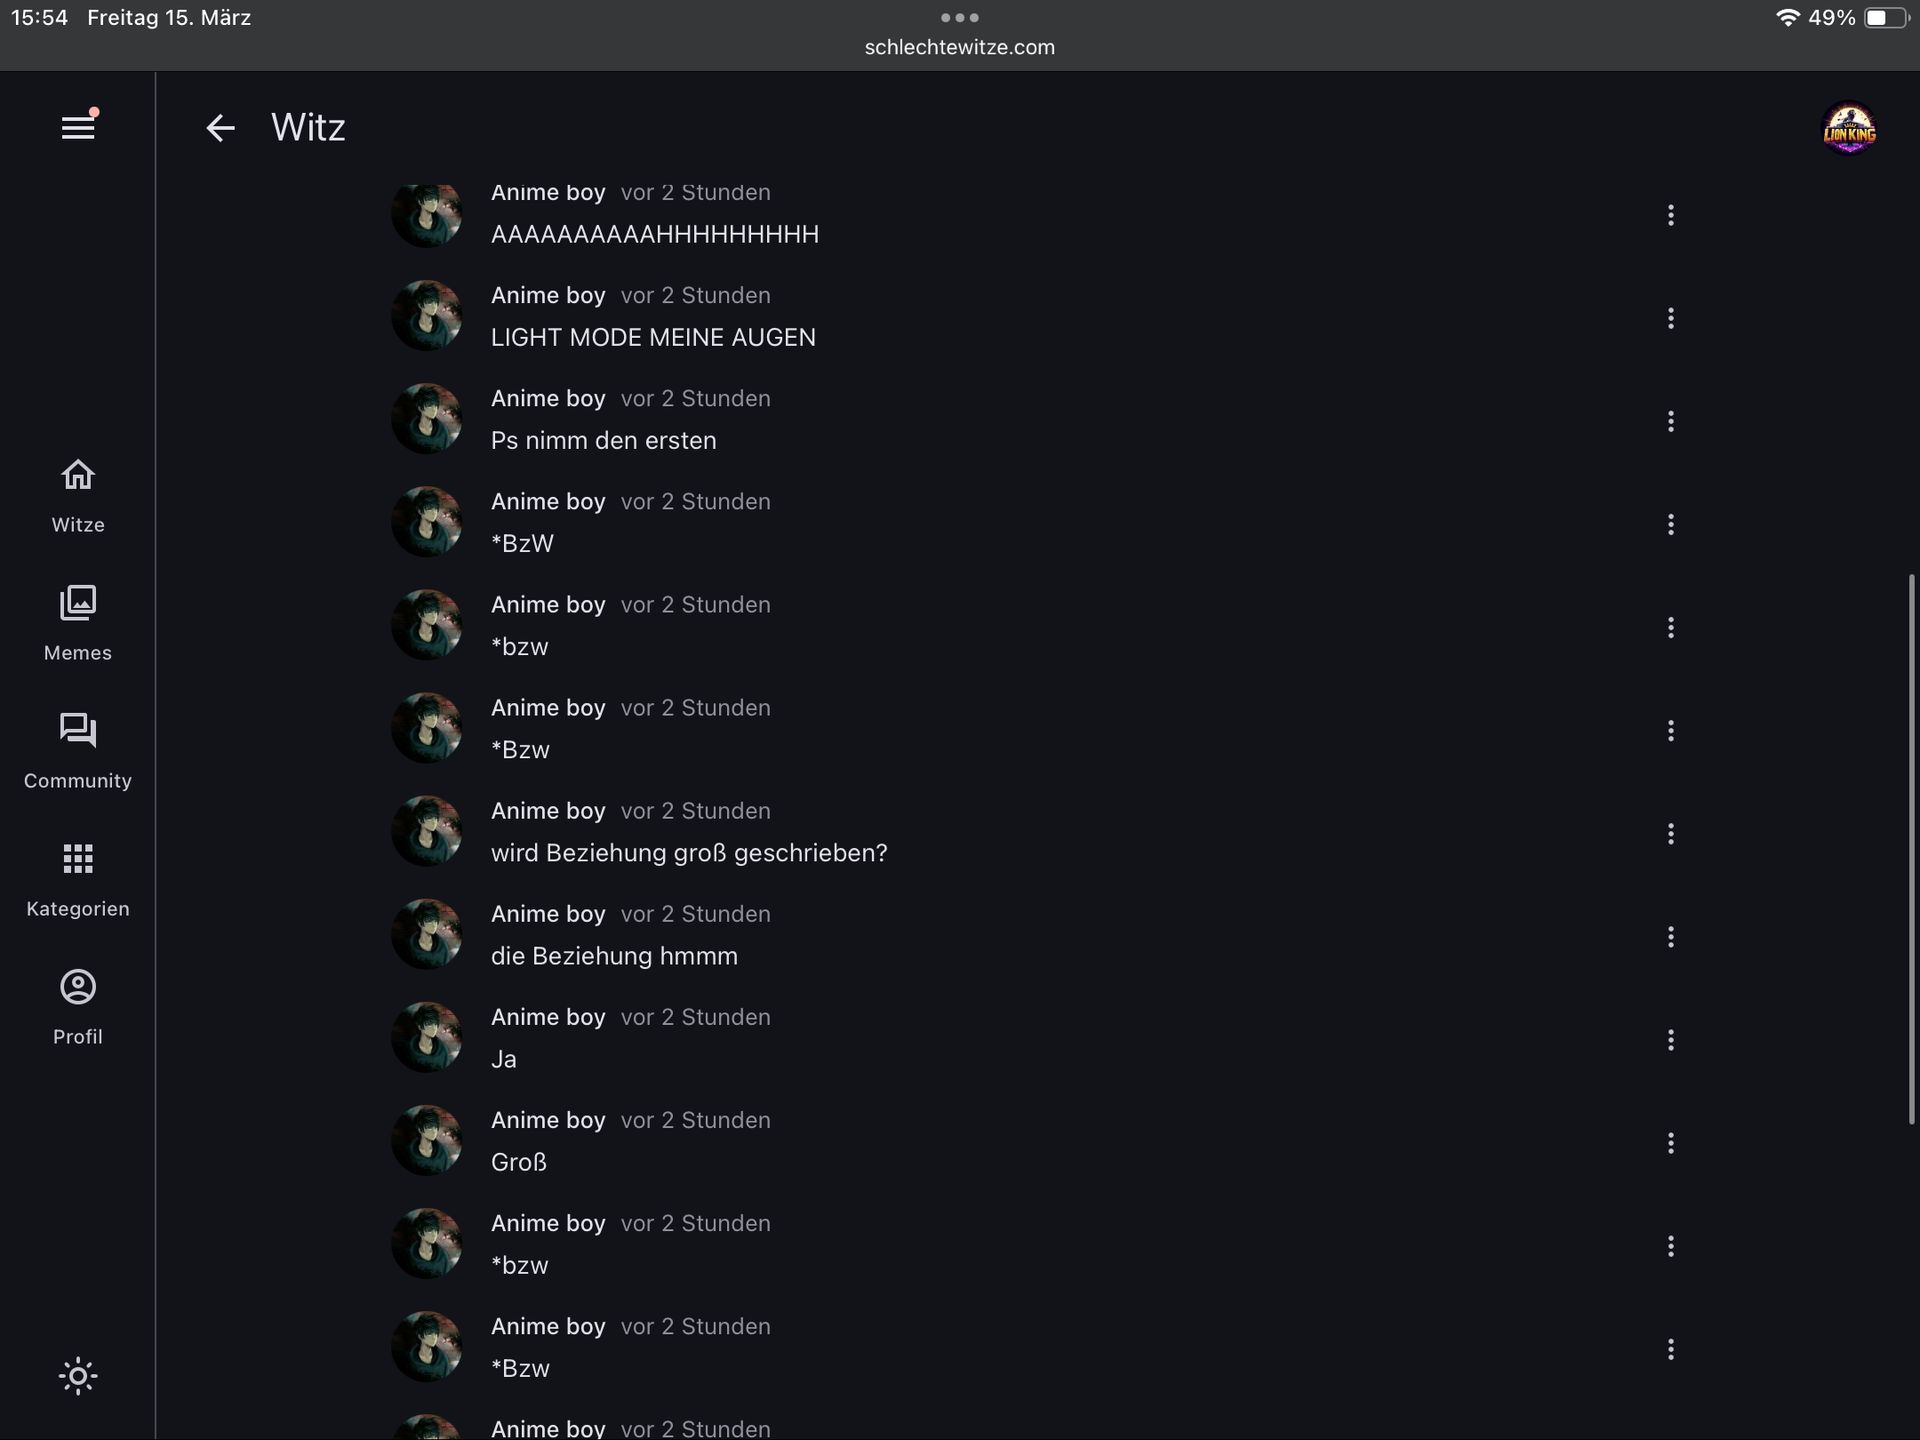This screenshot has width=1920, height=1440.
Task: Open the hamburger menu
Action: (x=78, y=128)
